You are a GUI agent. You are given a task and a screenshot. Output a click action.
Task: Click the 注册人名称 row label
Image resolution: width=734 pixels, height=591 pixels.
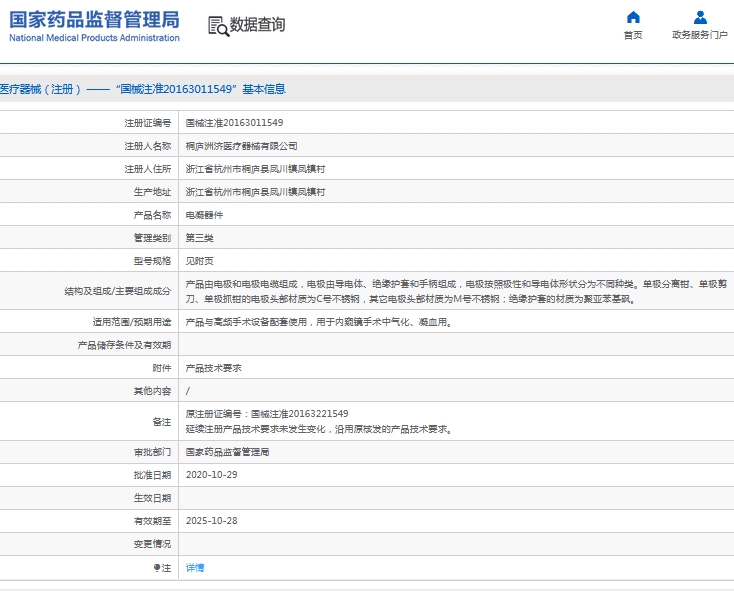click(x=148, y=146)
